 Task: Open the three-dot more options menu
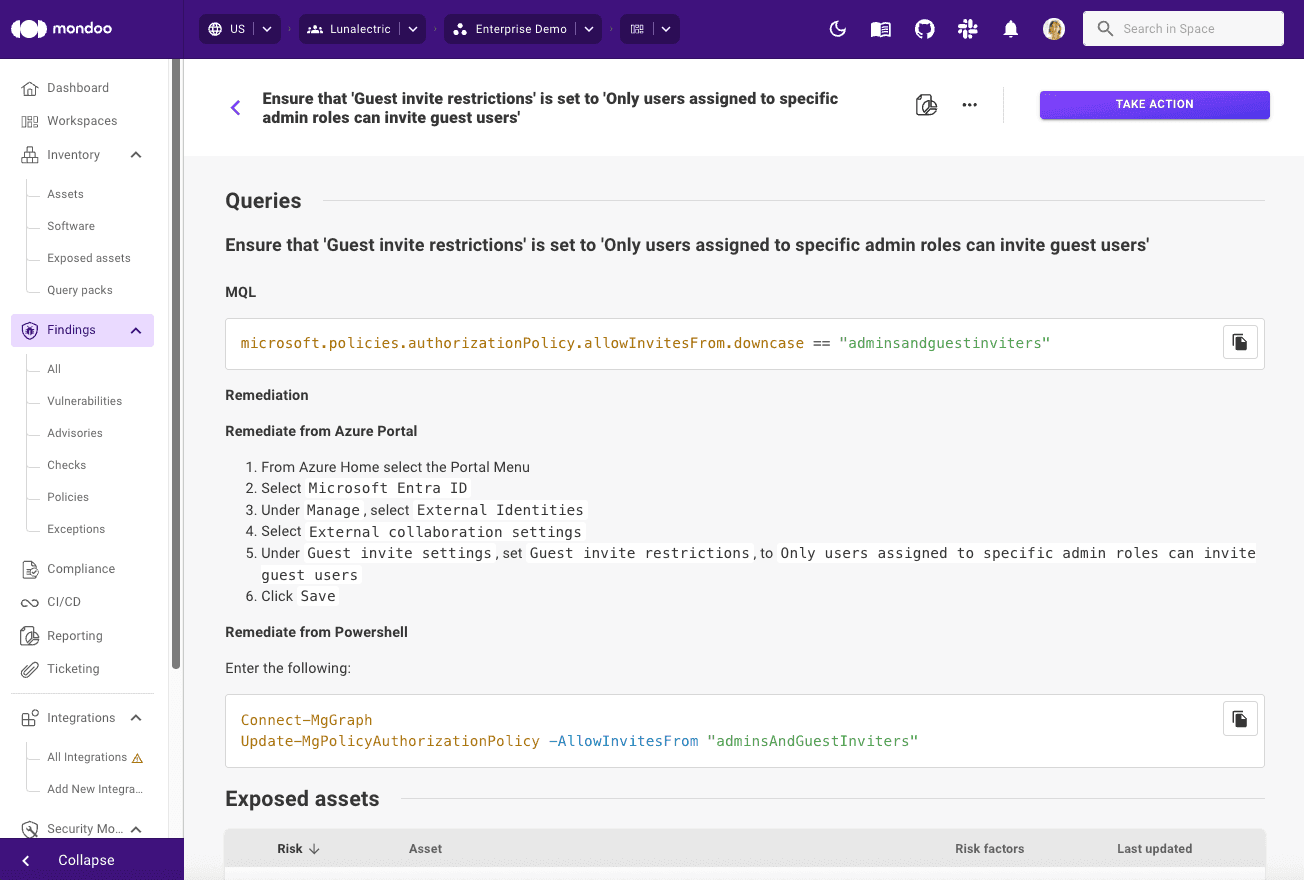click(x=969, y=105)
